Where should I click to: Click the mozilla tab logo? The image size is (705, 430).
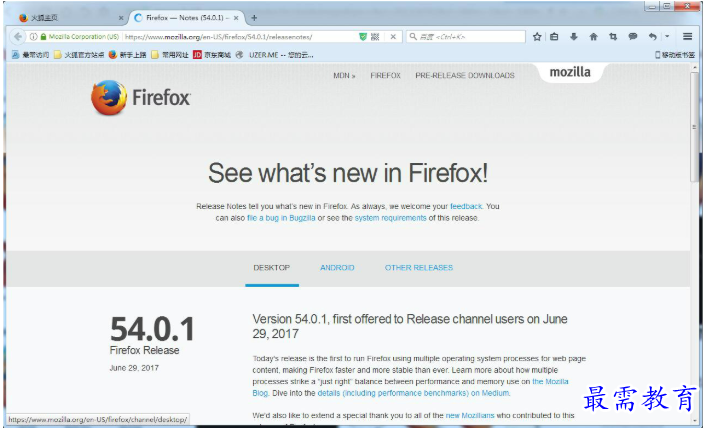tap(570, 72)
